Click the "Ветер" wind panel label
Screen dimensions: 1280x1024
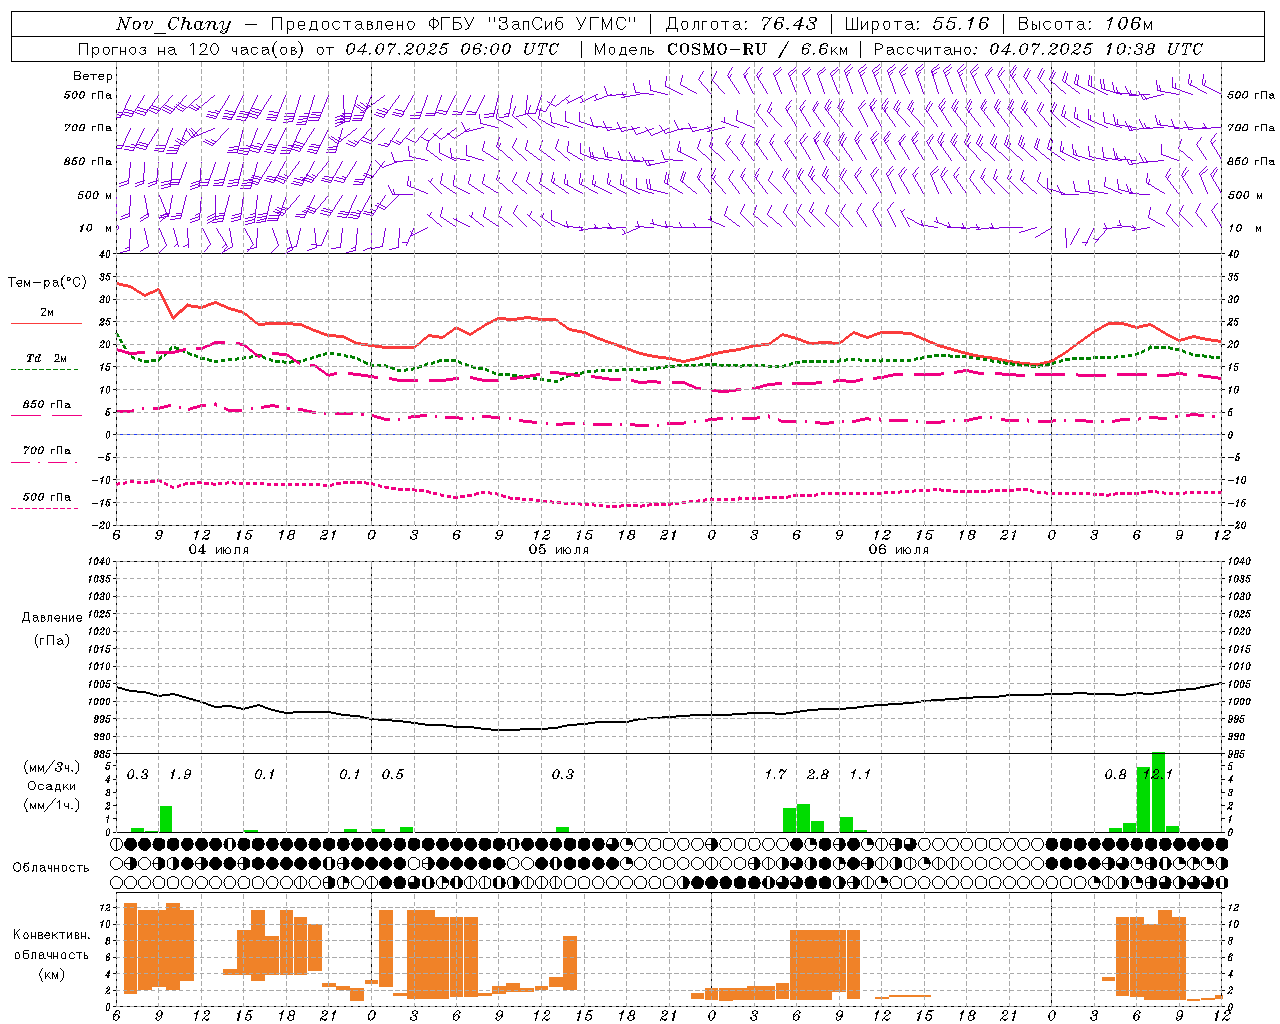click(92, 76)
